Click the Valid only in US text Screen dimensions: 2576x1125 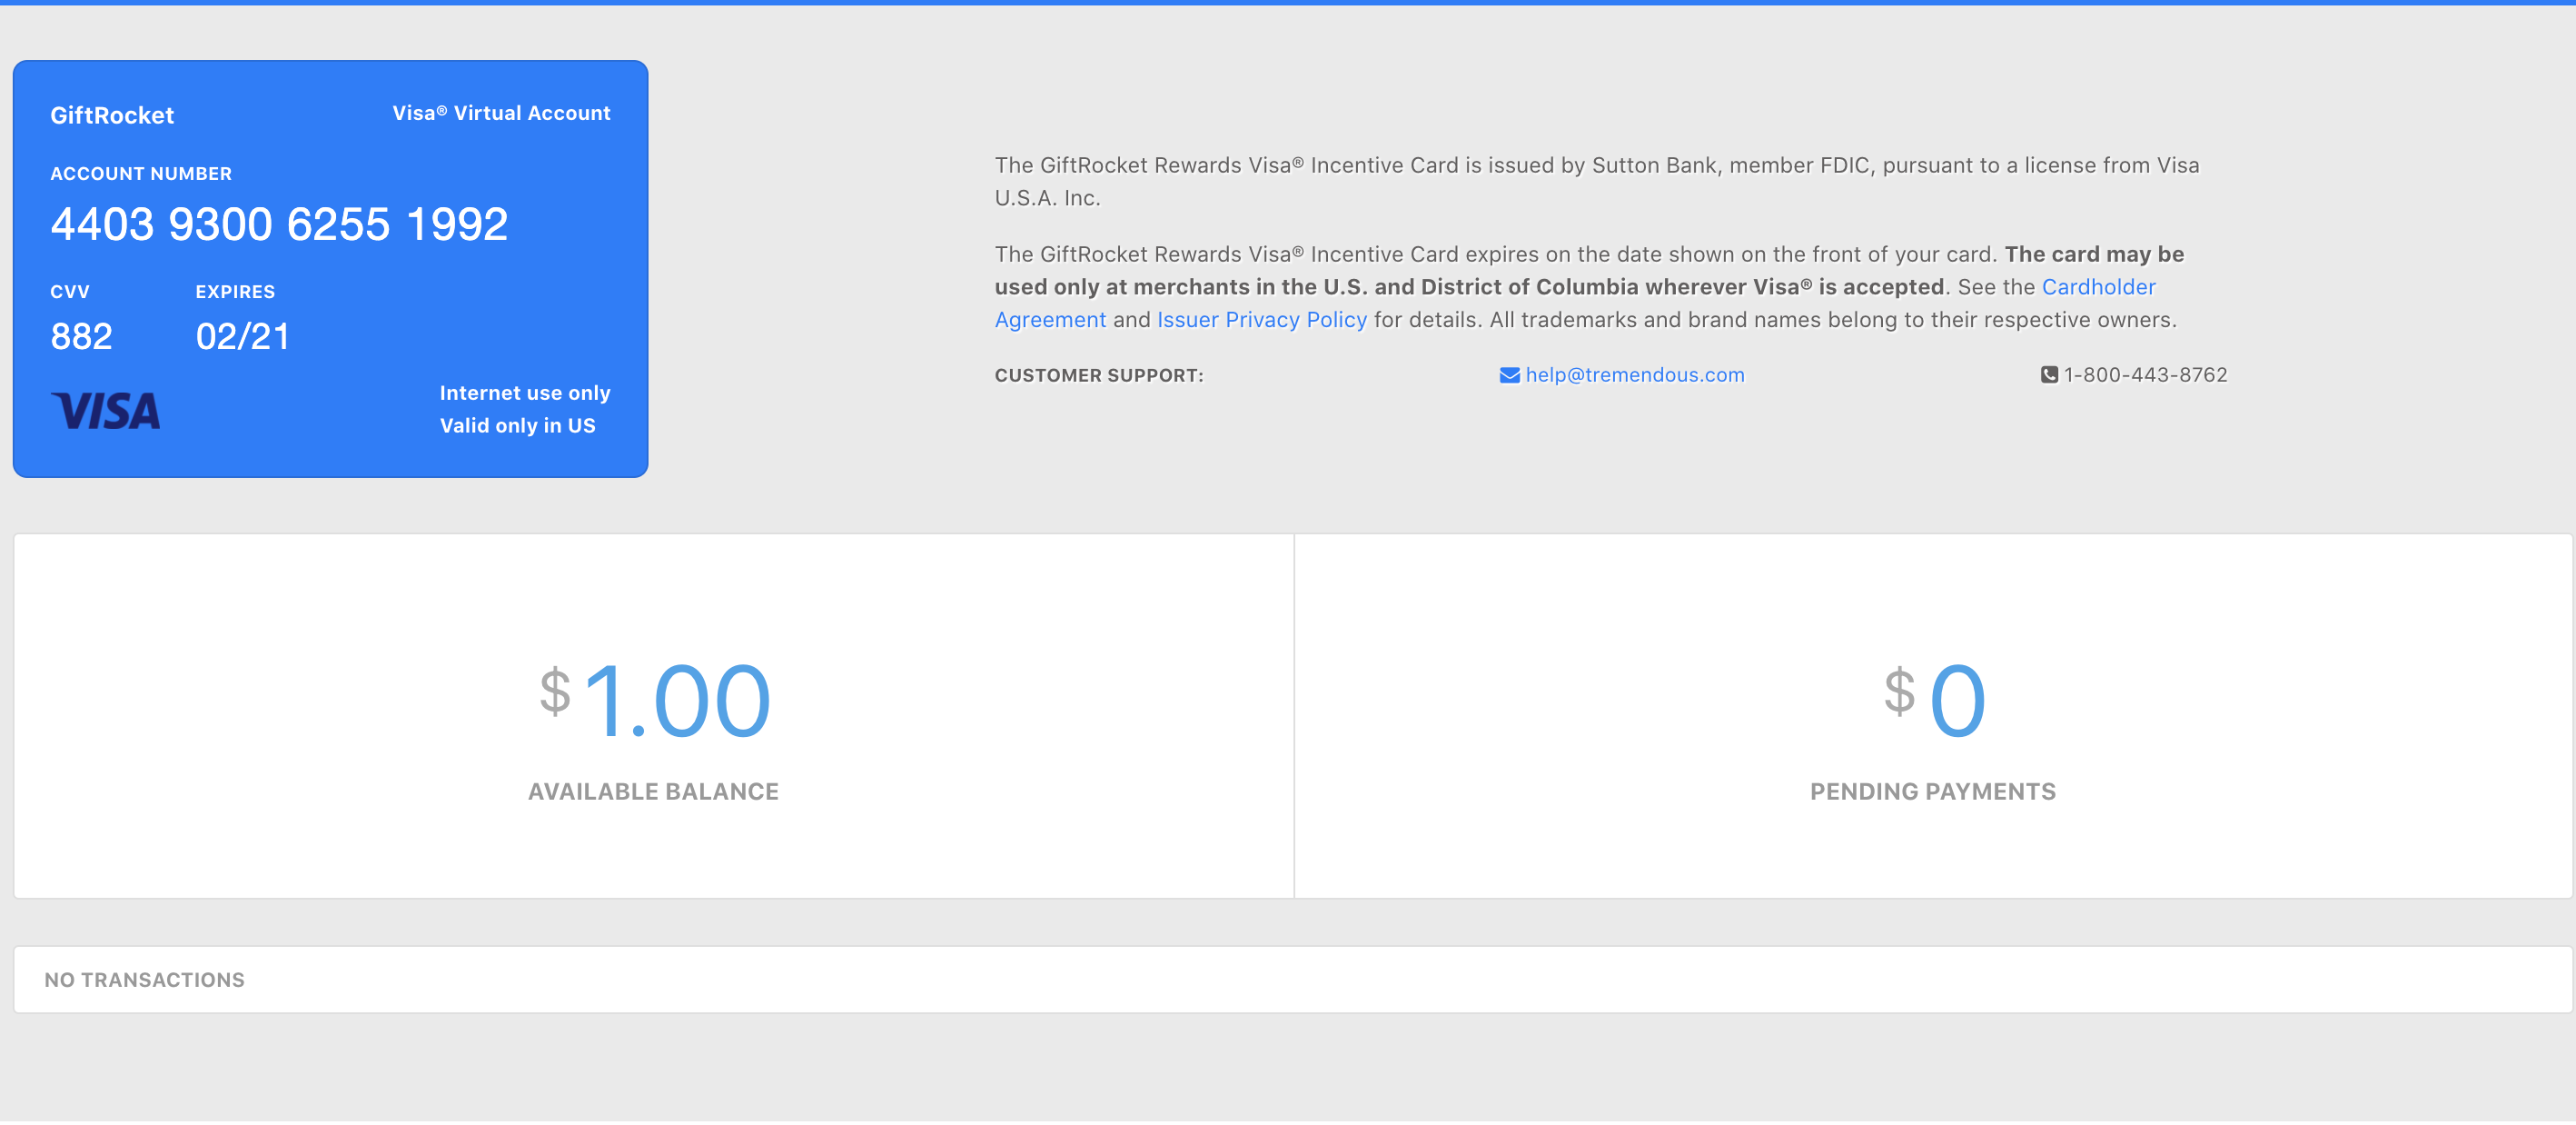pos(517,426)
